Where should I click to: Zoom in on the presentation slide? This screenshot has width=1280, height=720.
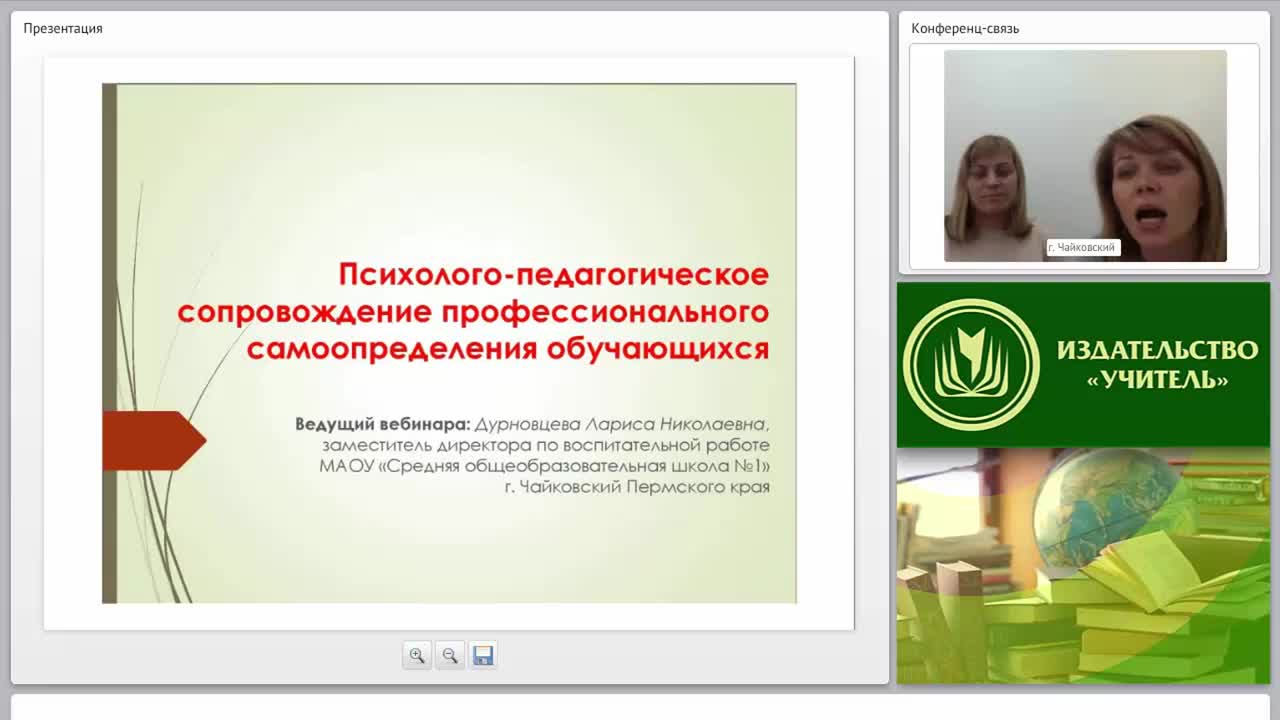417,655
